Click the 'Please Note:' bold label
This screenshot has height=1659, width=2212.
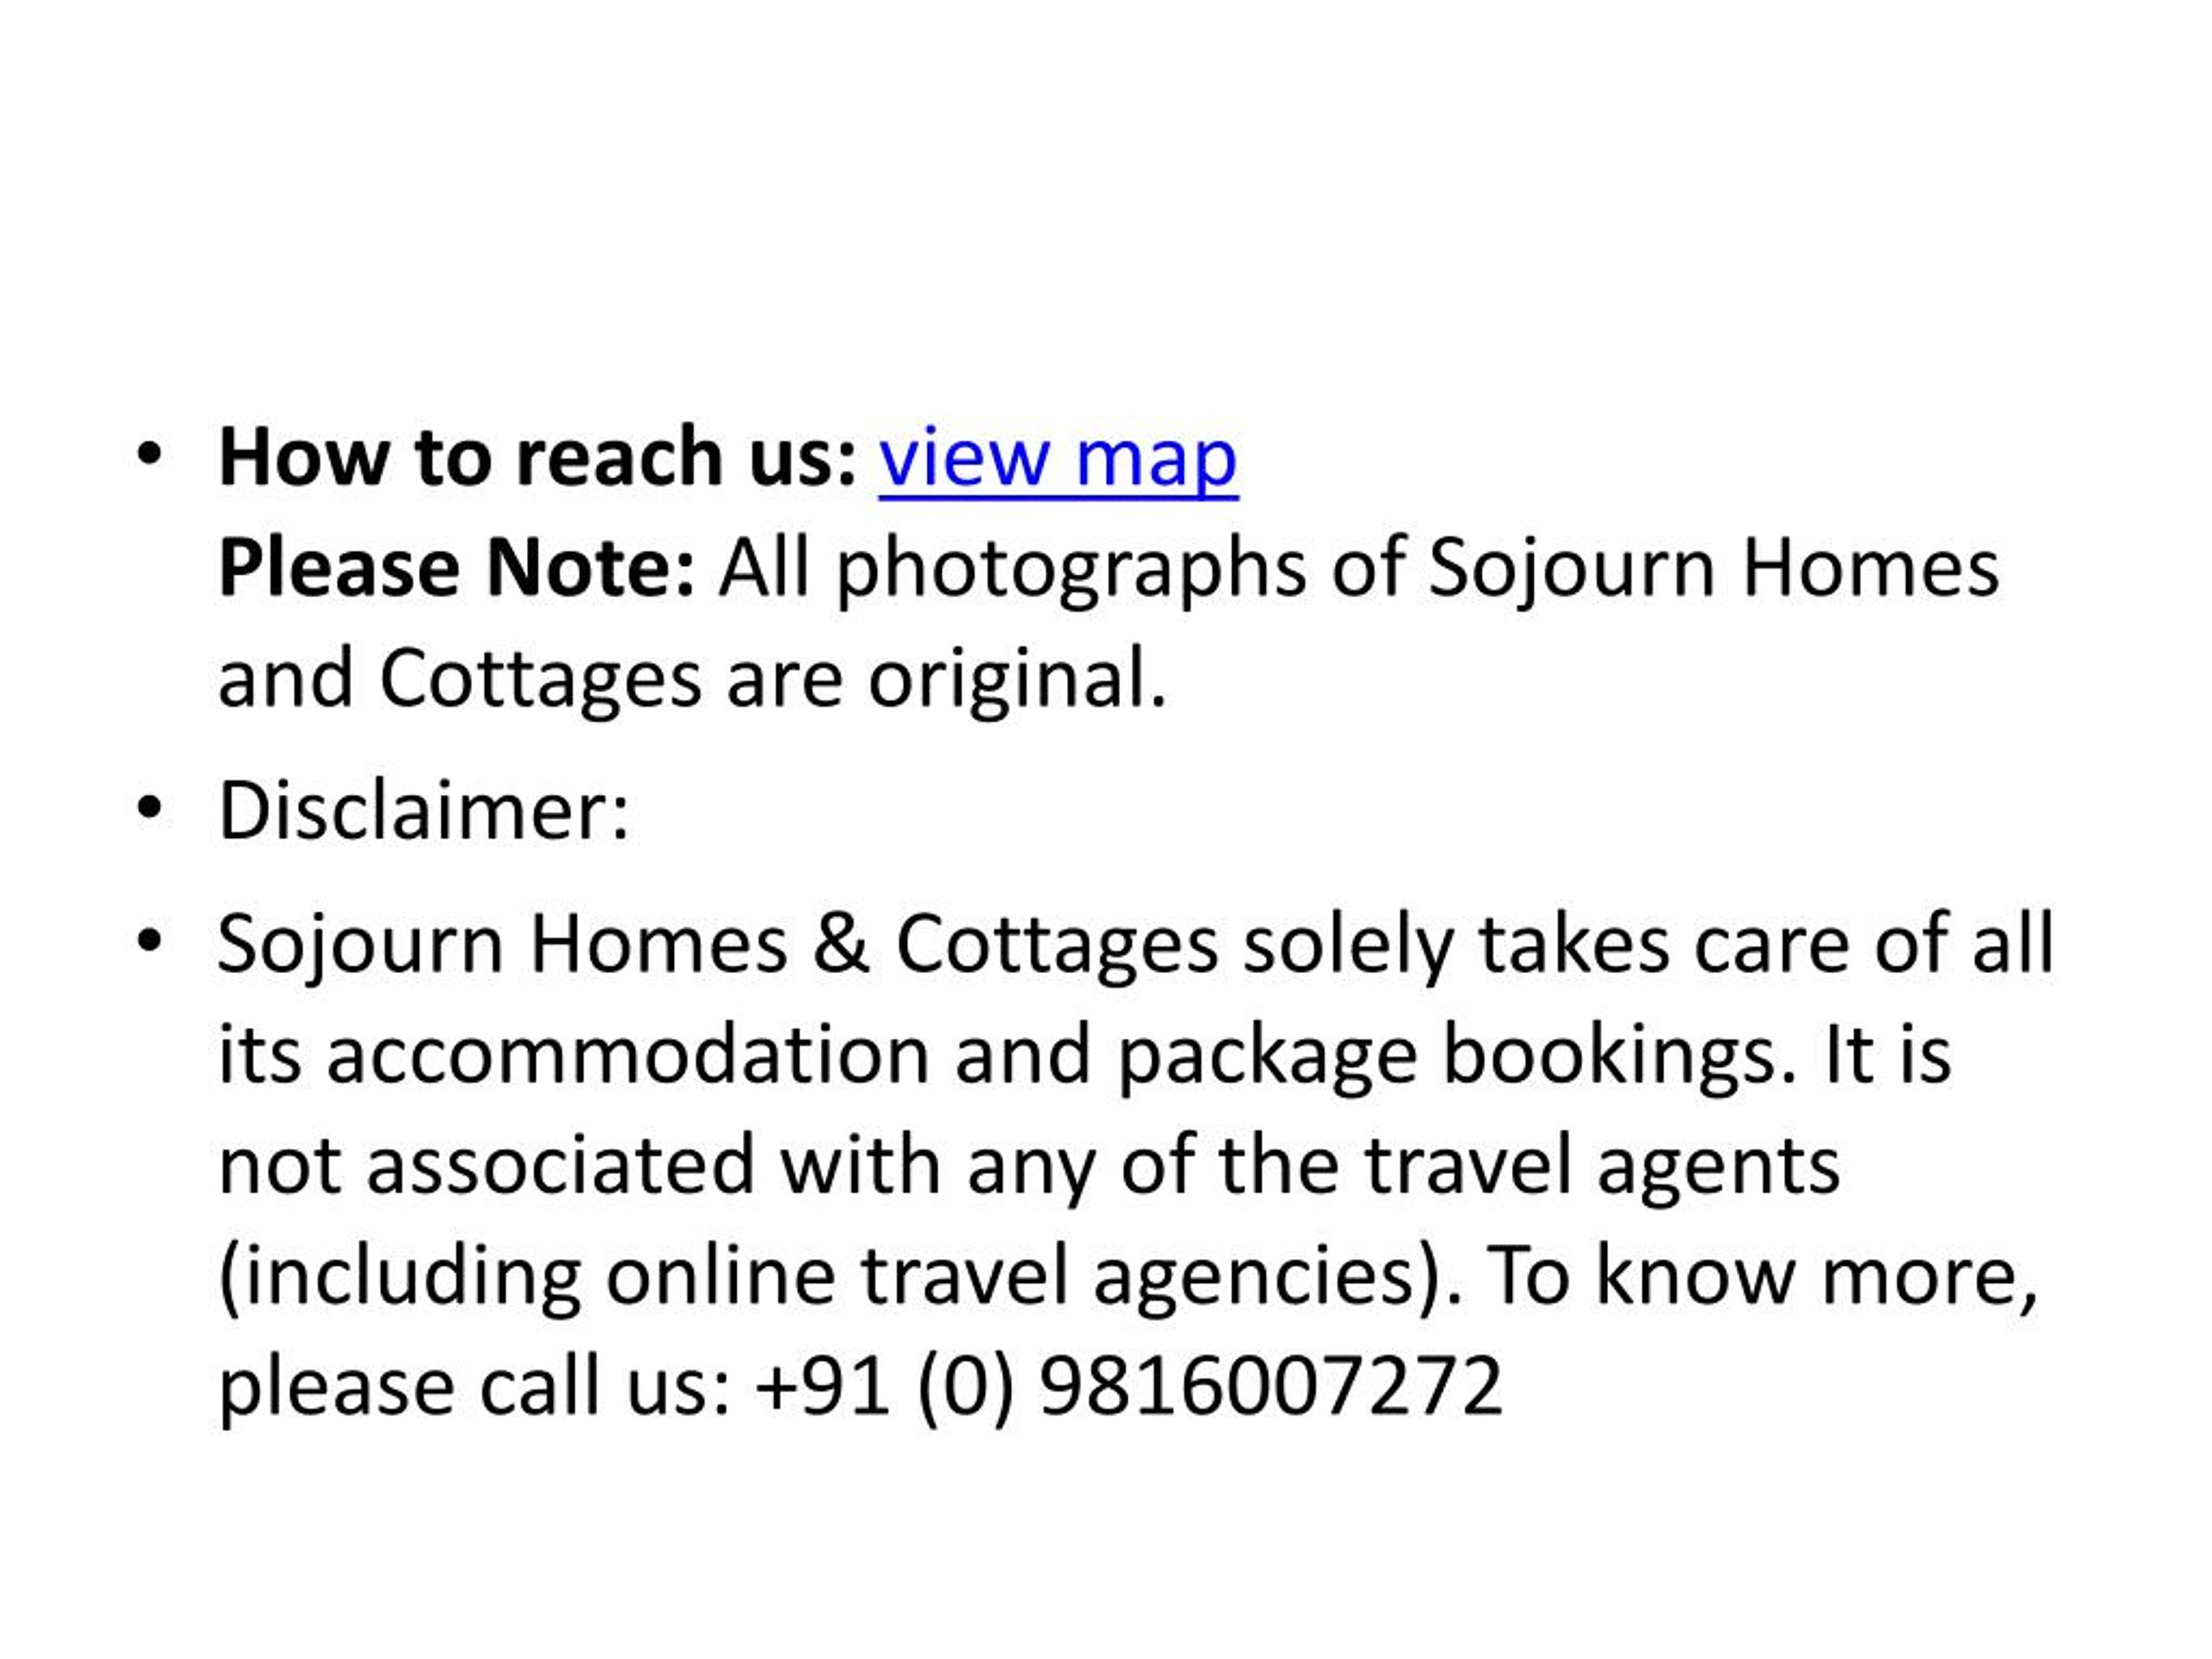tap(456, 569)
